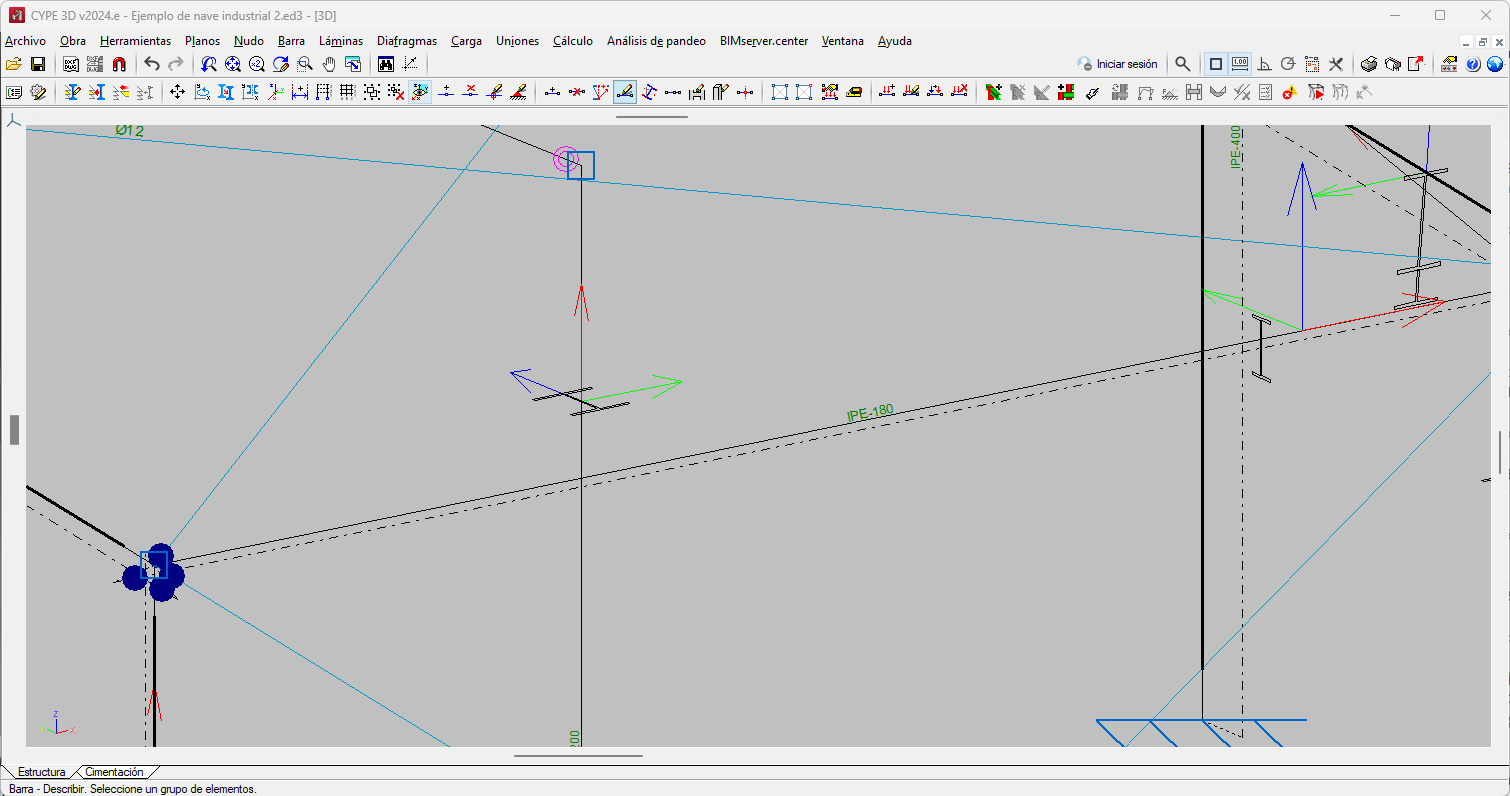Click the red magnet snap icon
This screenshot has height=796, width=1510.
click(119, 64)
